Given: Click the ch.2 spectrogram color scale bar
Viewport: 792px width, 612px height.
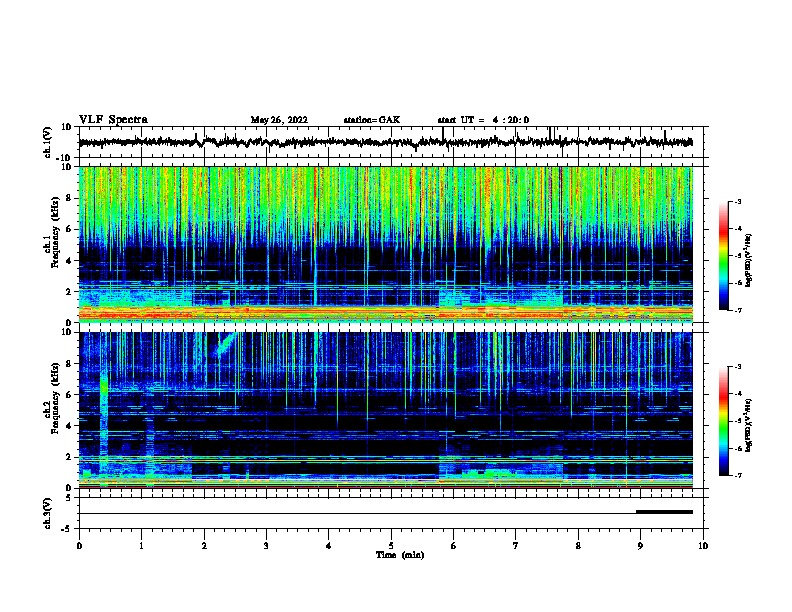Looking at the screenshot, I should pyautogui.click(x=724, y=421).
